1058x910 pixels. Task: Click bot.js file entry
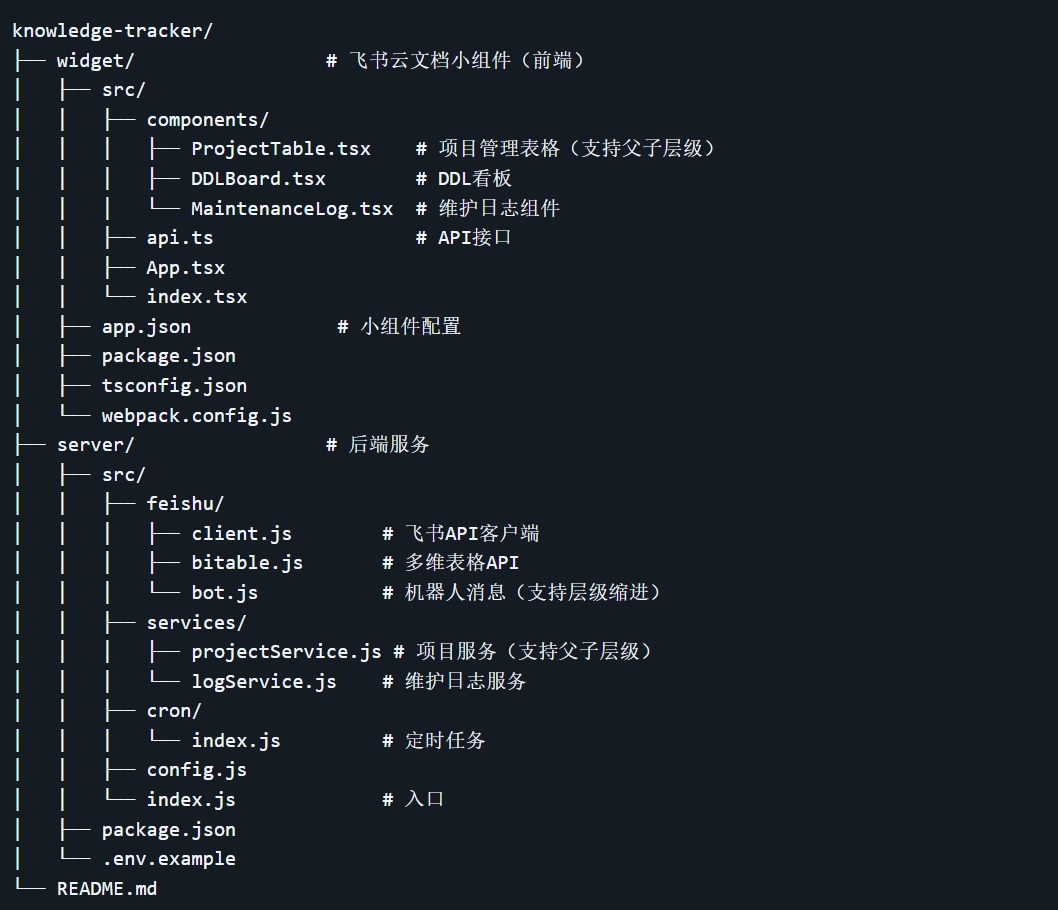(x=225, y=593)
